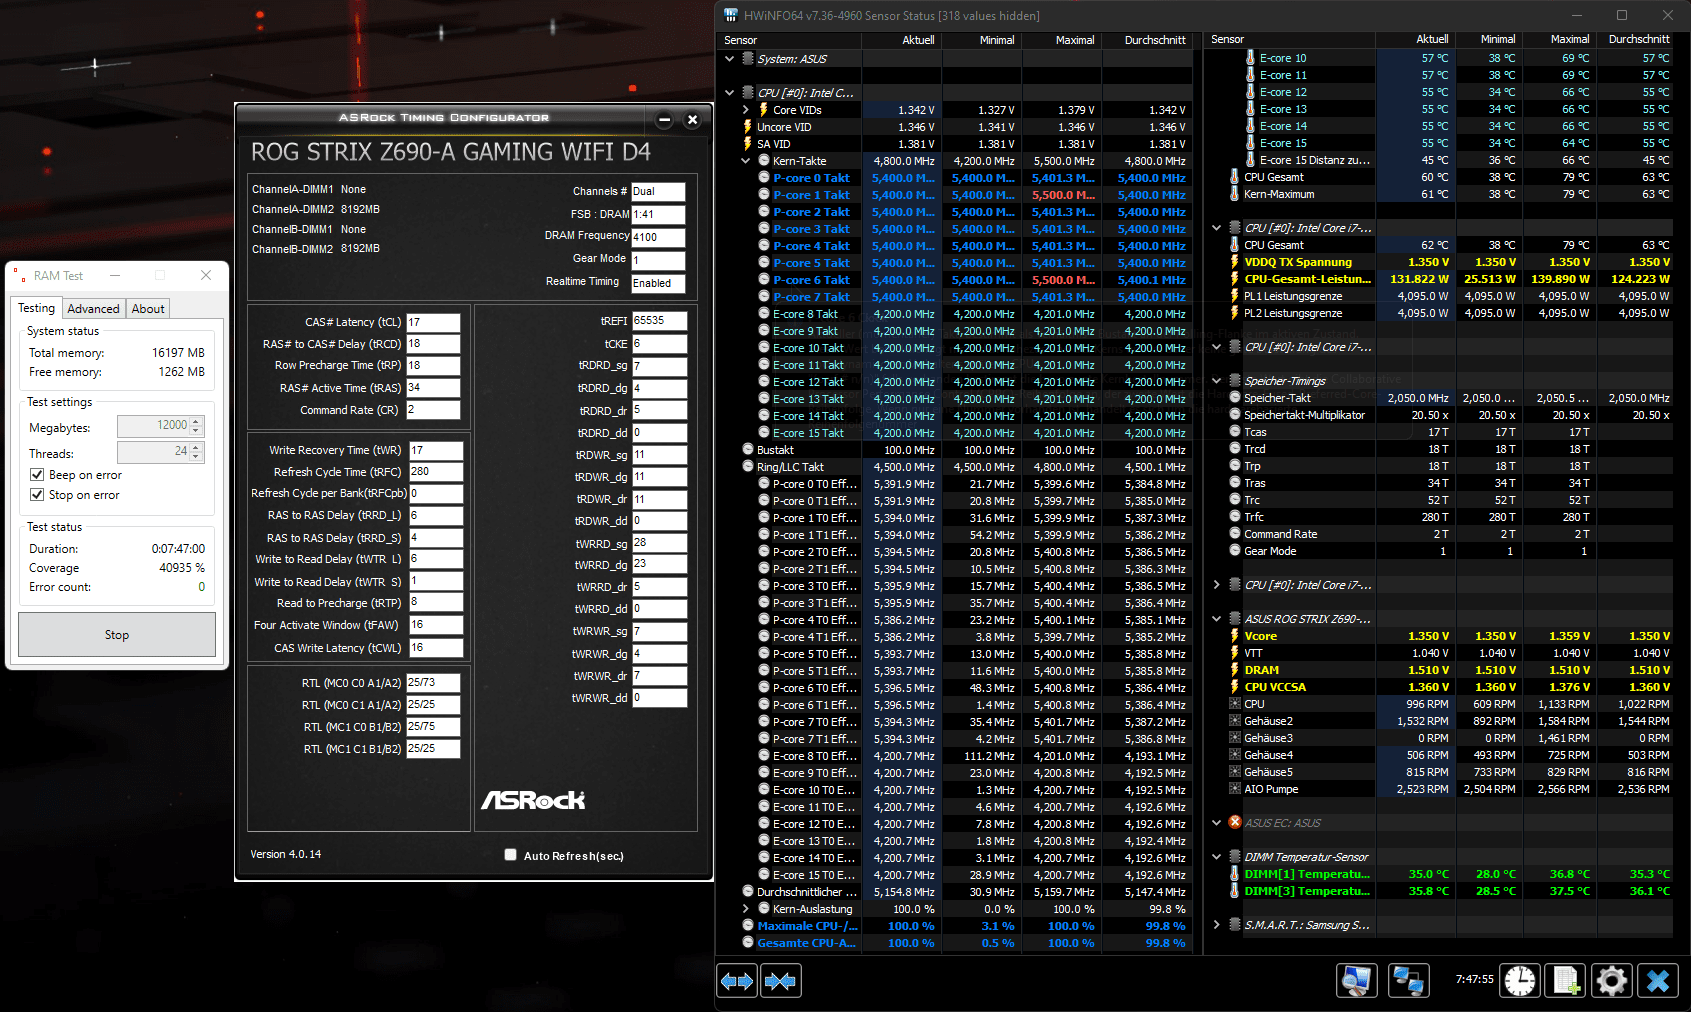Decrease Threads with down spinner arrow
Image resolution: width=1691 pixels, height=1012 pixels.
point(197,457)
